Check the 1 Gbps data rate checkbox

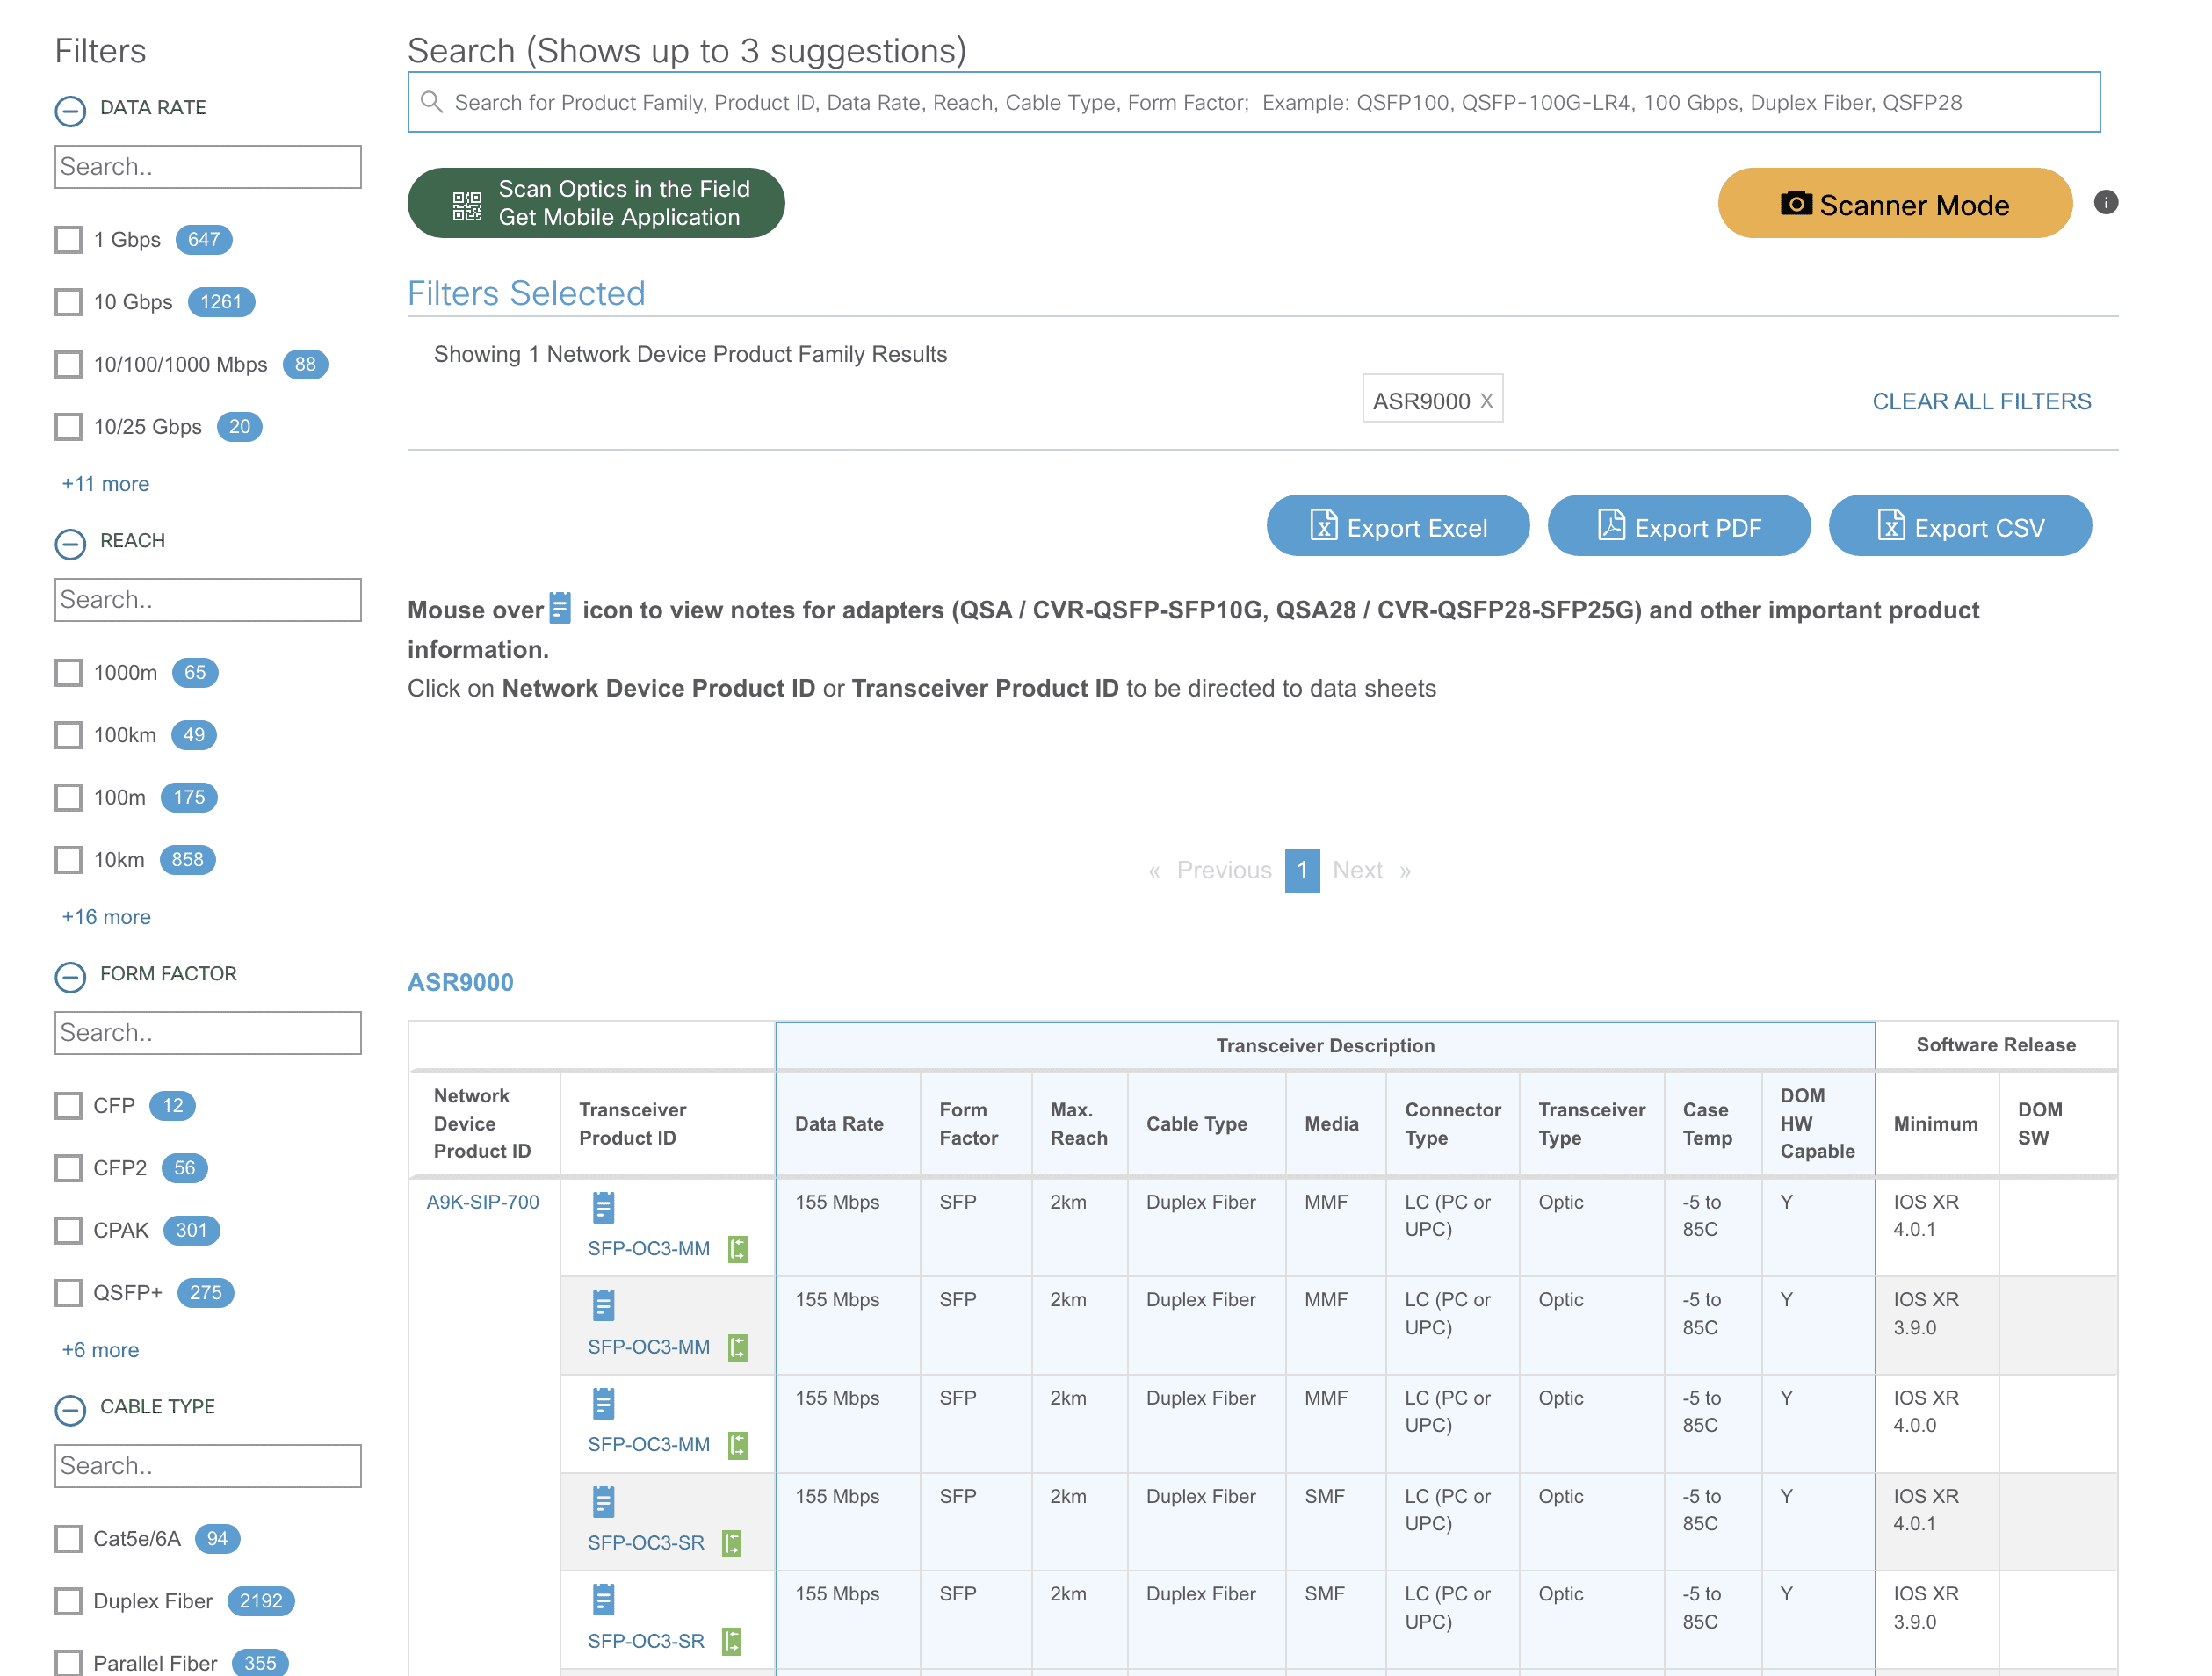coord(68,240)
